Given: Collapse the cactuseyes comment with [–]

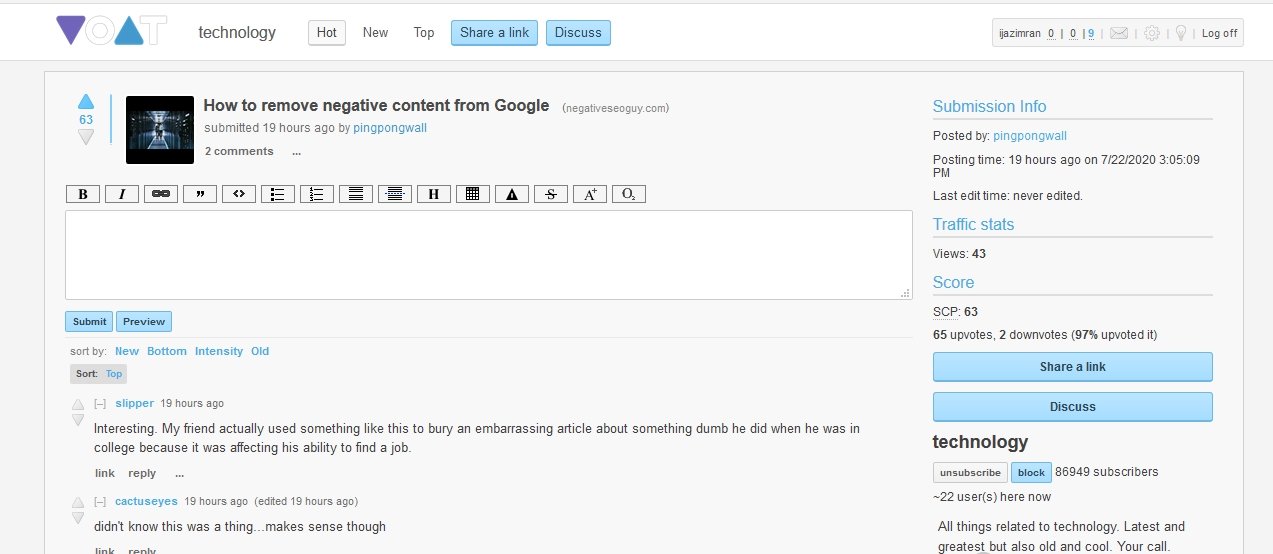Looking at the screenshot, I should pos(100,502).
